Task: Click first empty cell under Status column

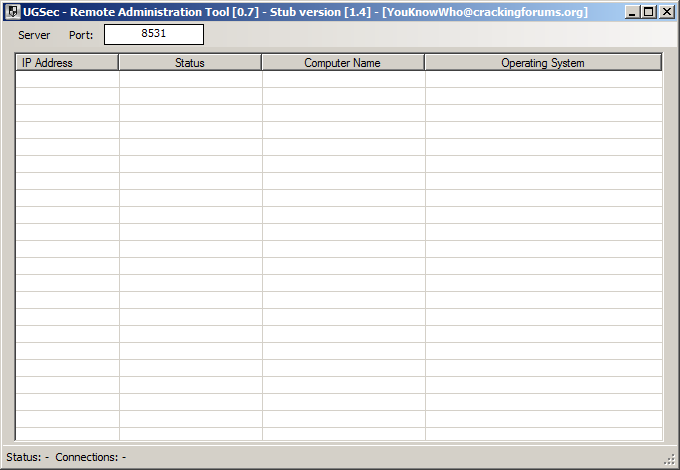Action: point(190,79)
